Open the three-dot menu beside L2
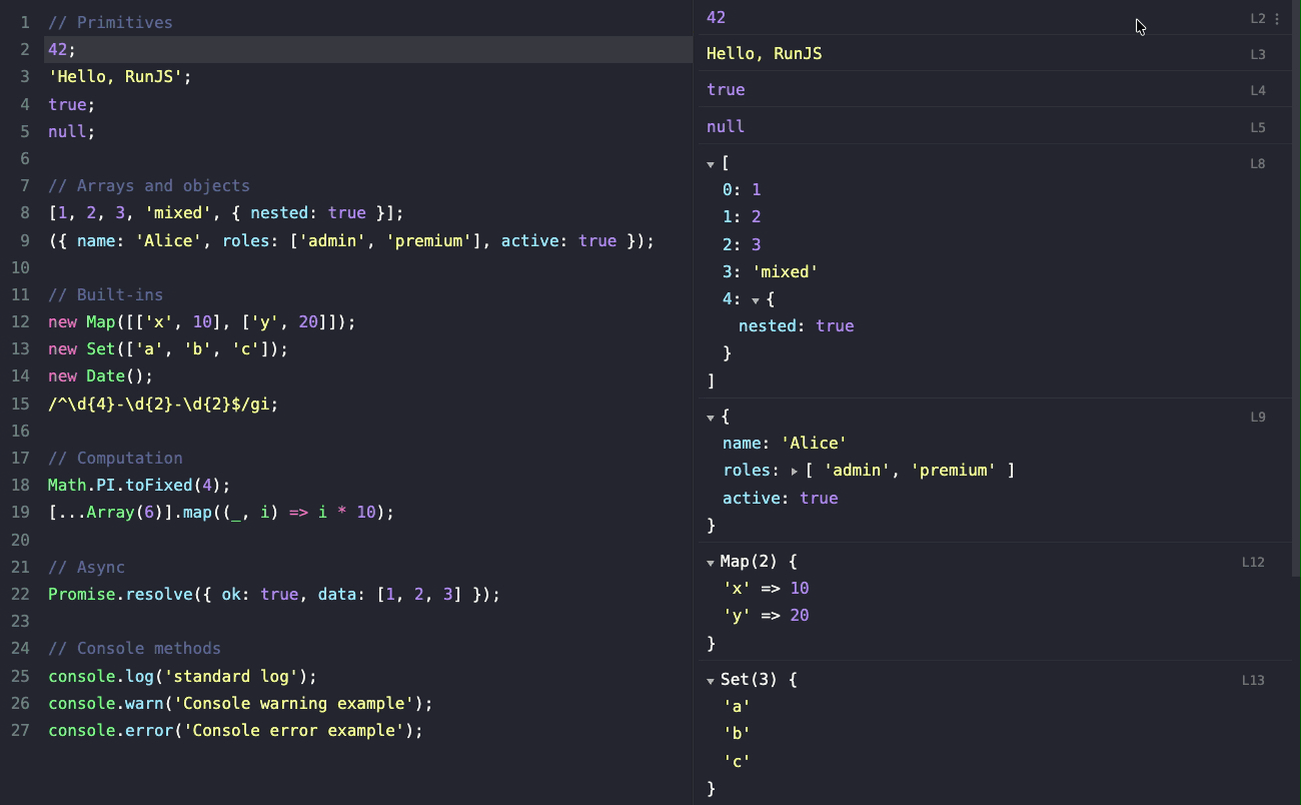 pyautogui.click(x=1277, y=19)
